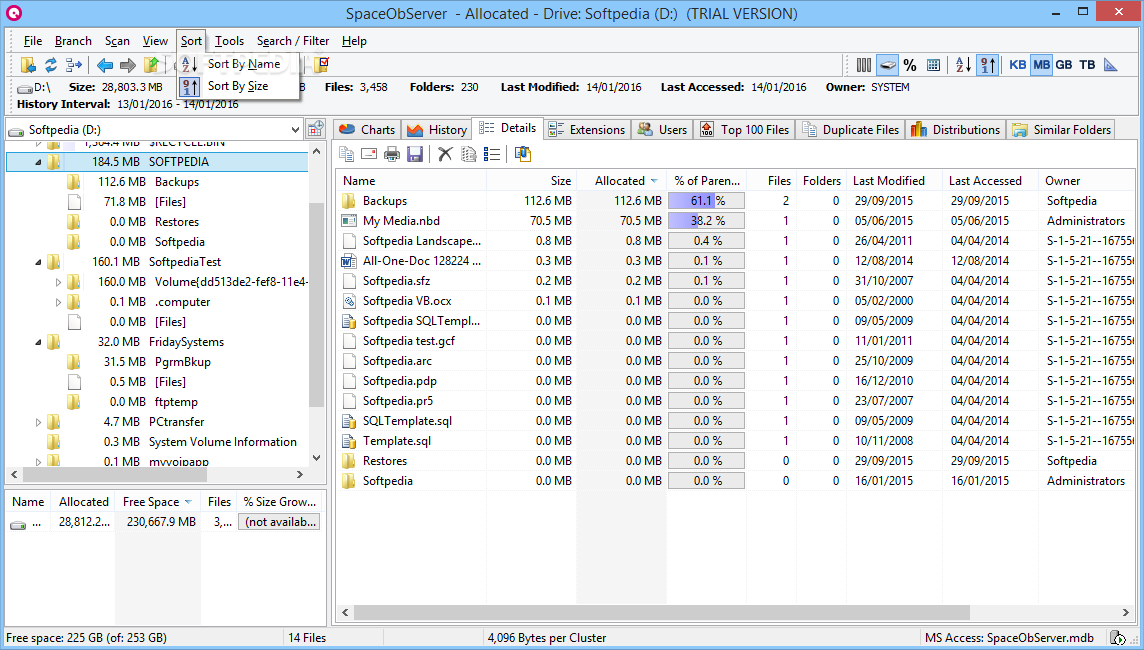The width and height of the screenshot is (1144, 650).
Task: Click the calendar-clock icon beside drive selector
Action: [315, 129]
